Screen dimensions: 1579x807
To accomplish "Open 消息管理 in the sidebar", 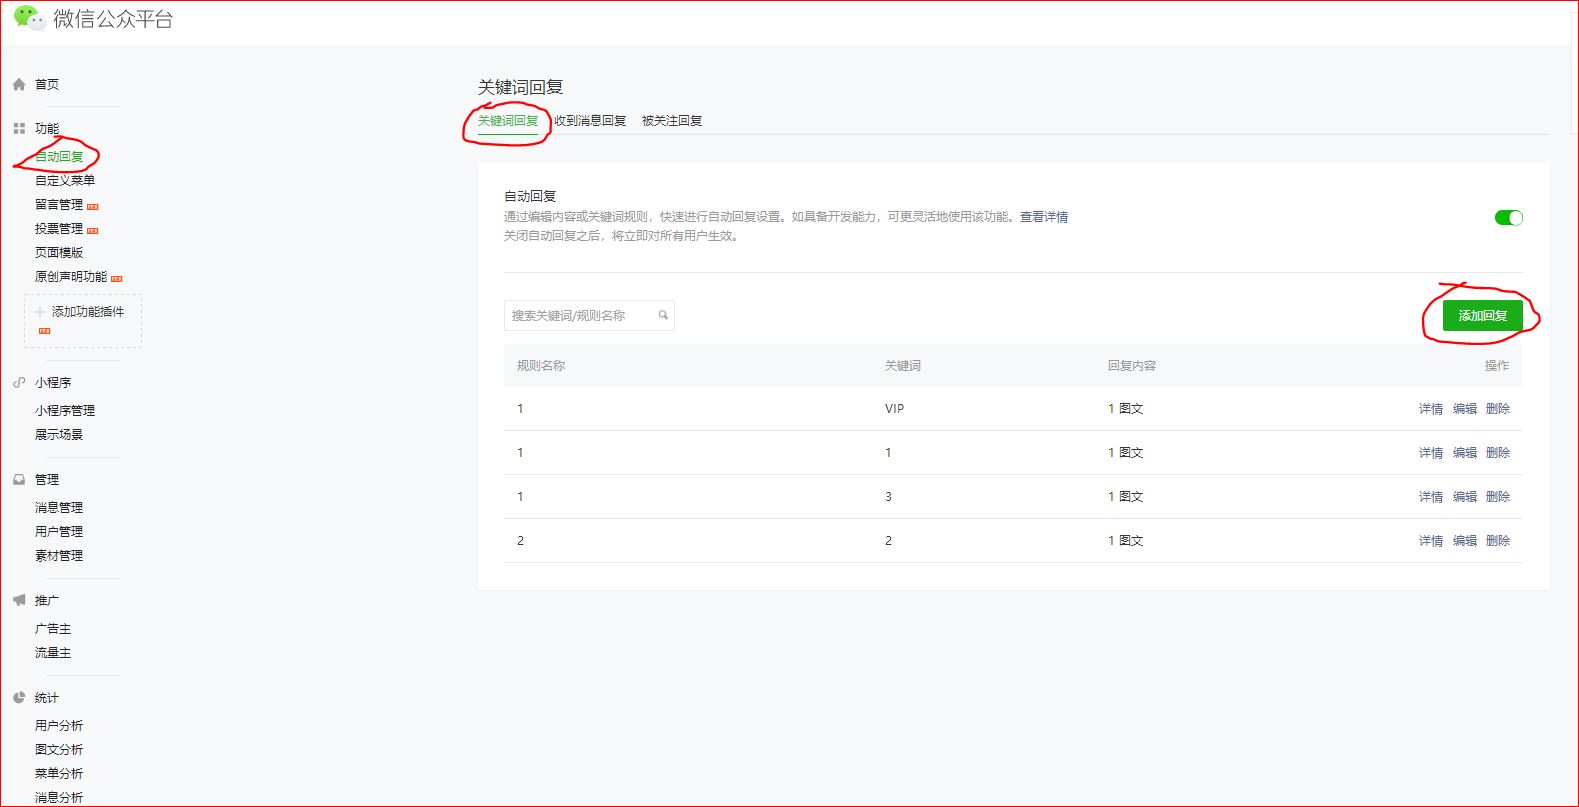I will (x=59, y=508).
